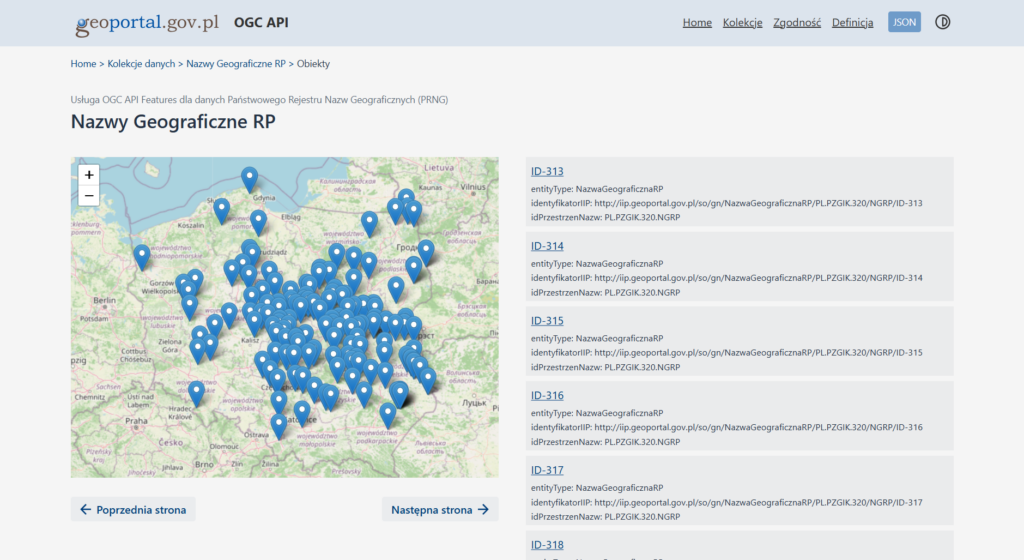
Task: Toggle the contrast mode icon
Action: (x=942, y=22)
